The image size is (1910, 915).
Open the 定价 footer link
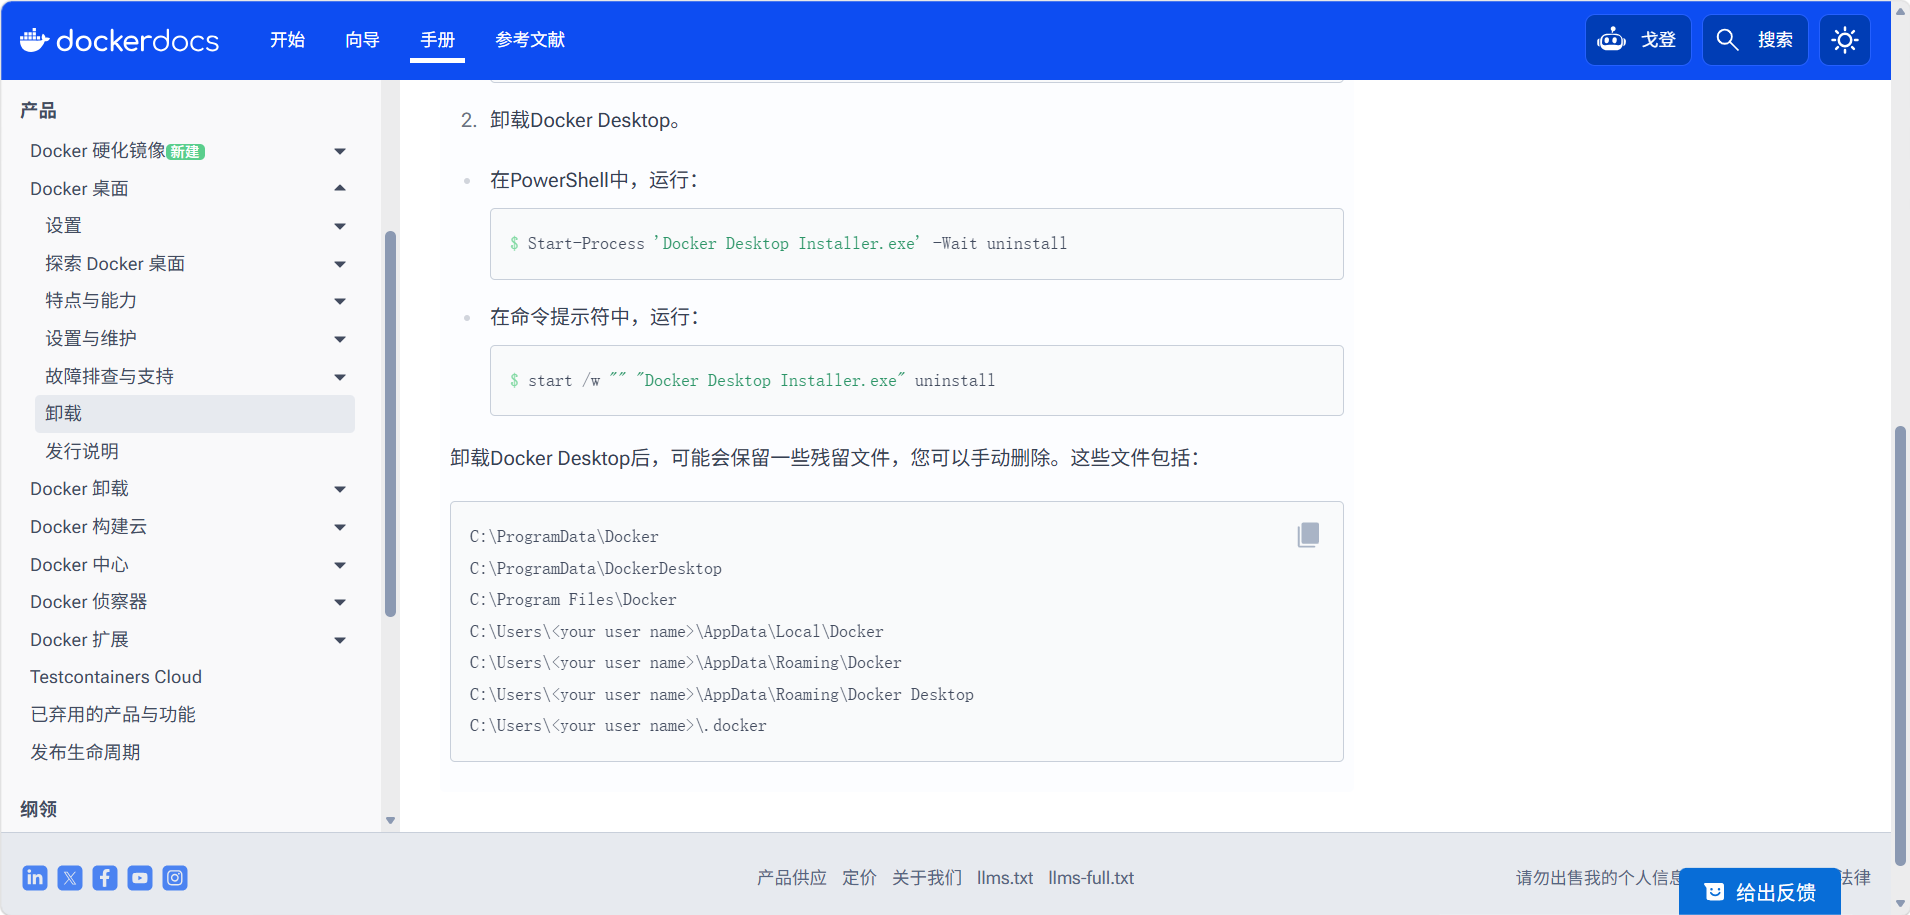pyautogui.click(x=859, y=878)
